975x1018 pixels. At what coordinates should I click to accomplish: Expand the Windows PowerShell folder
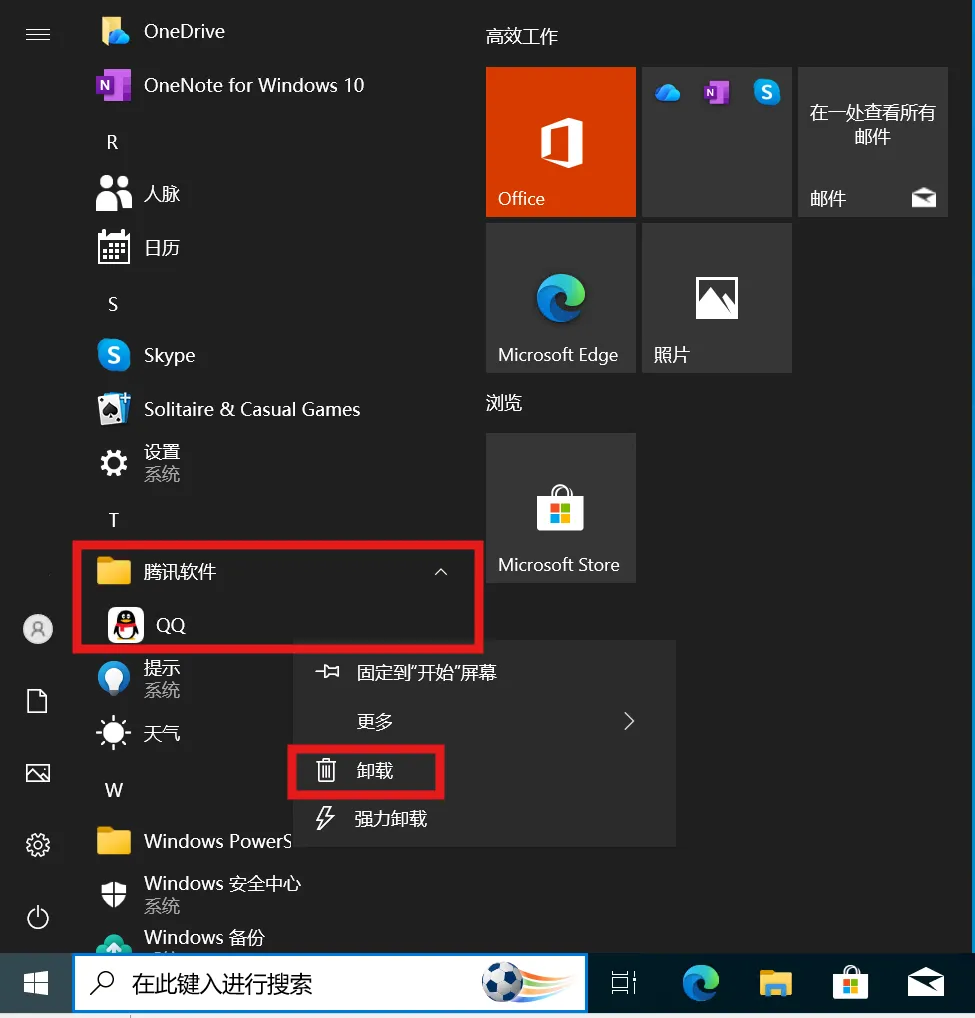coord(193,841)
